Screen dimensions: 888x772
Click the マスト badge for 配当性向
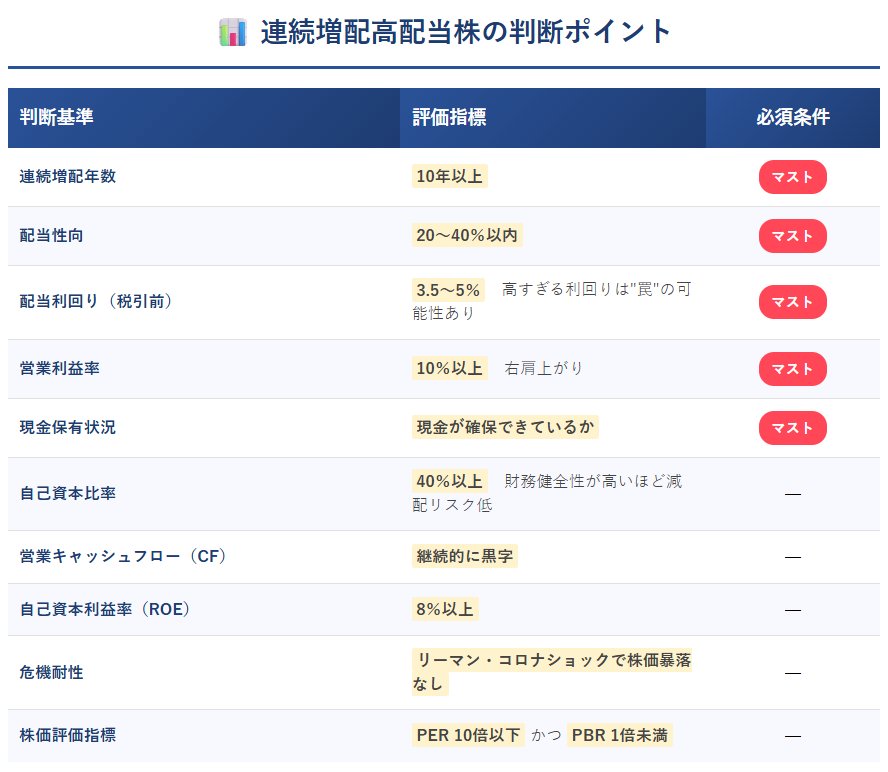click(792, 236)
